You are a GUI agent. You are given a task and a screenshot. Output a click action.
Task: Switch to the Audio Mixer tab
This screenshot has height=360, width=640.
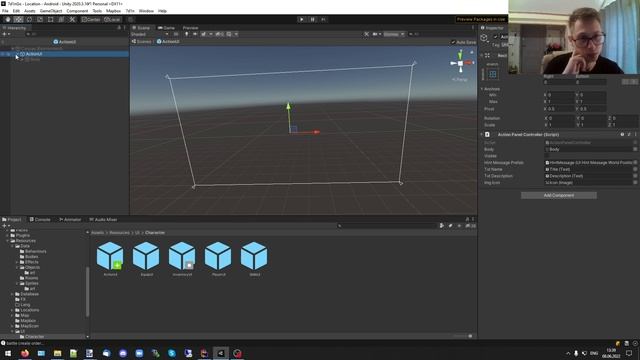(104, 220)
